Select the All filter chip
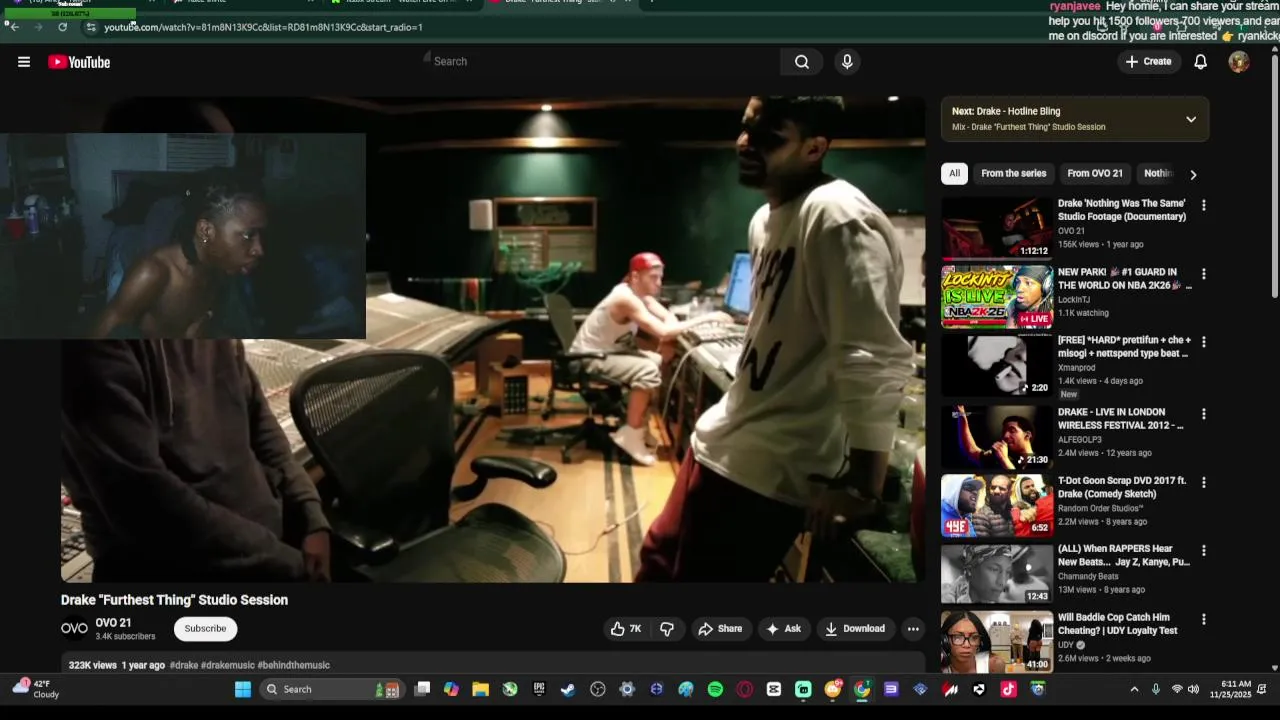This screenshot has height=720, width=1280. click(955, 174)
